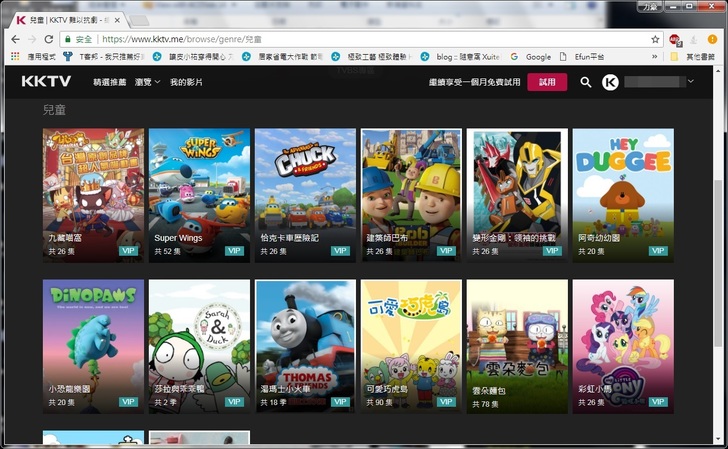Click VIP badge on 建築師巴布

click(446, 251)
